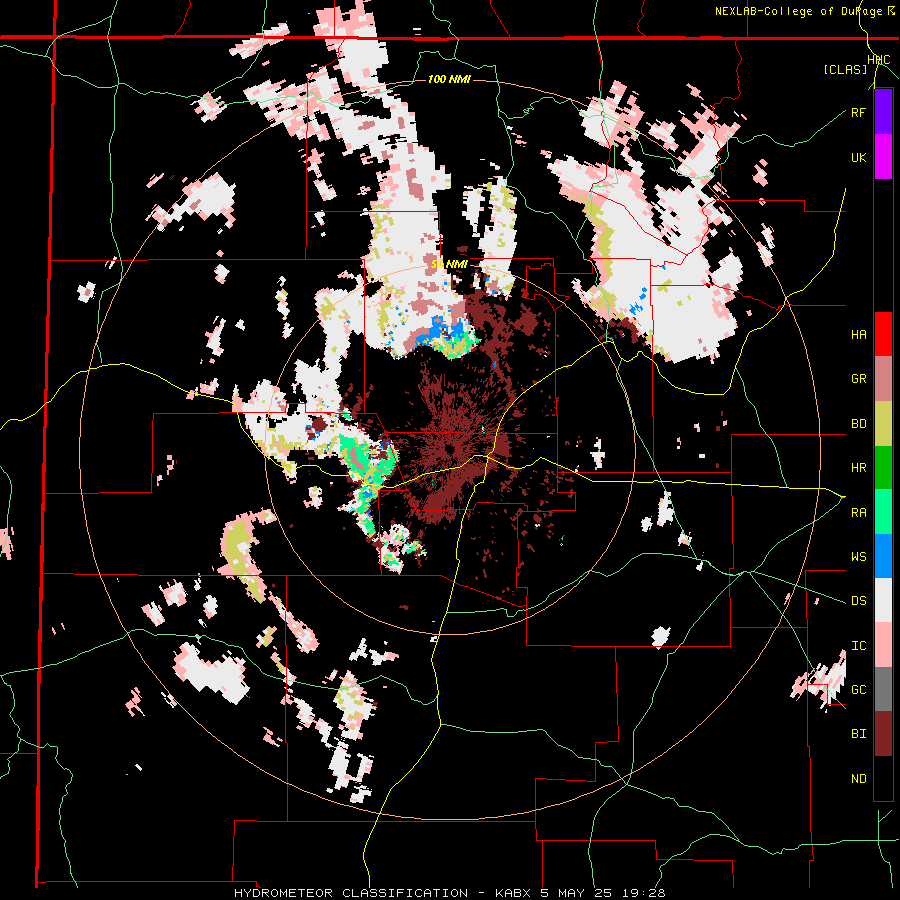This screenshot has width=900, height=900.
Task: Click the WS blue legend swatch
Action: (883, 556)
